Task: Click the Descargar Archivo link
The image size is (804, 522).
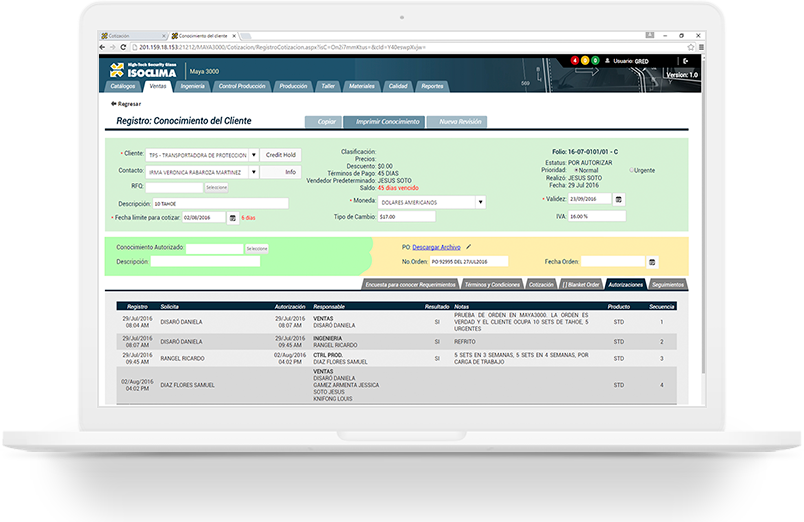Action: tap(436, 247)
